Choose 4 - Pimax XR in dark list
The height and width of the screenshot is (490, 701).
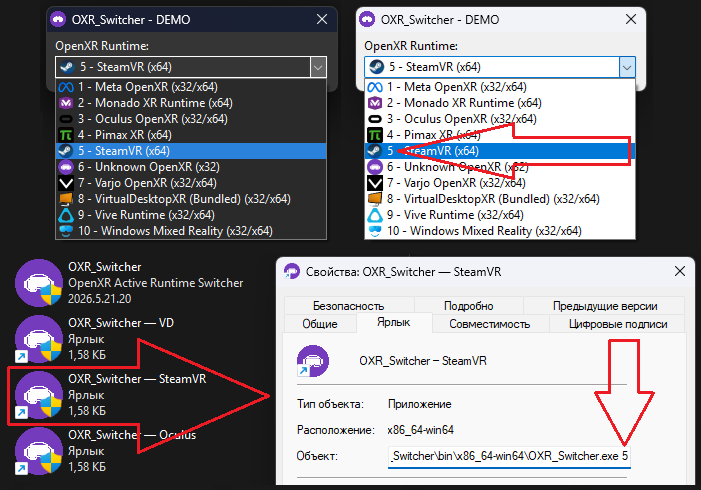coord(191,135)
